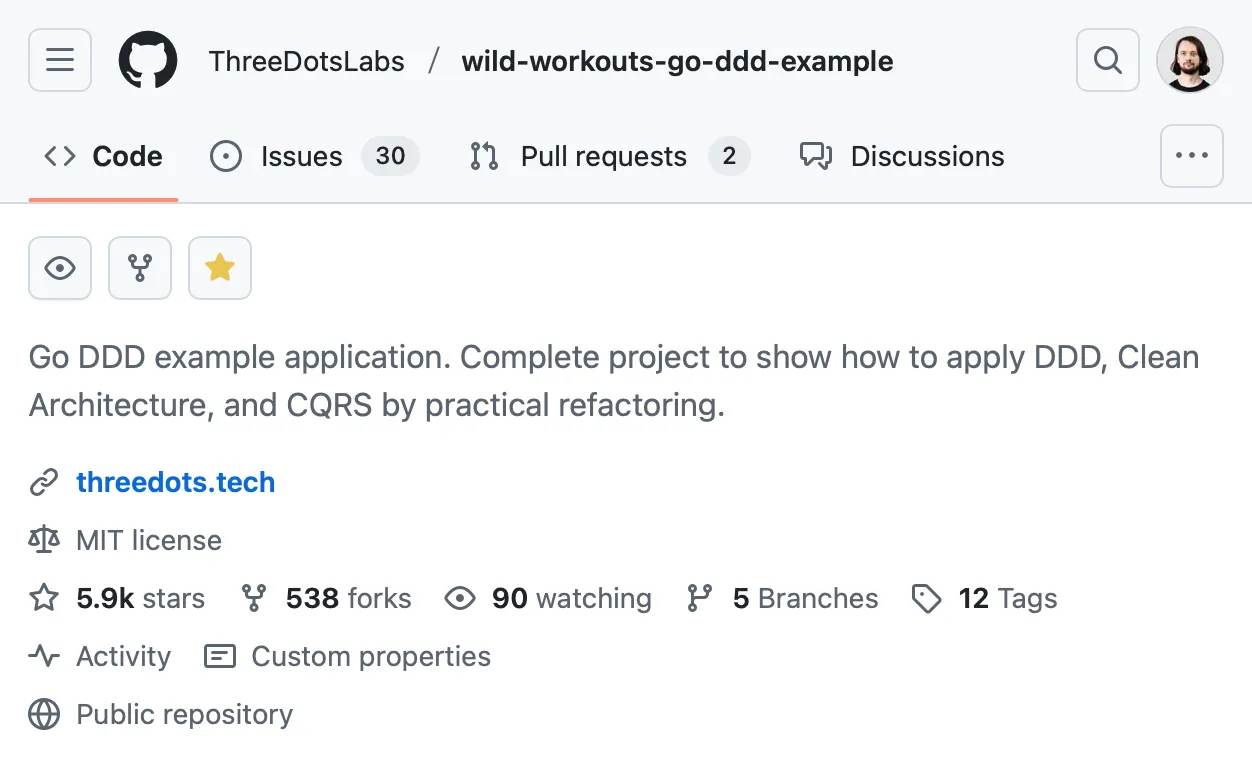The height and width of the screenshot is (766, 1252).
Task: Show the 5.9k stars list
Action: tap(140, 599)
